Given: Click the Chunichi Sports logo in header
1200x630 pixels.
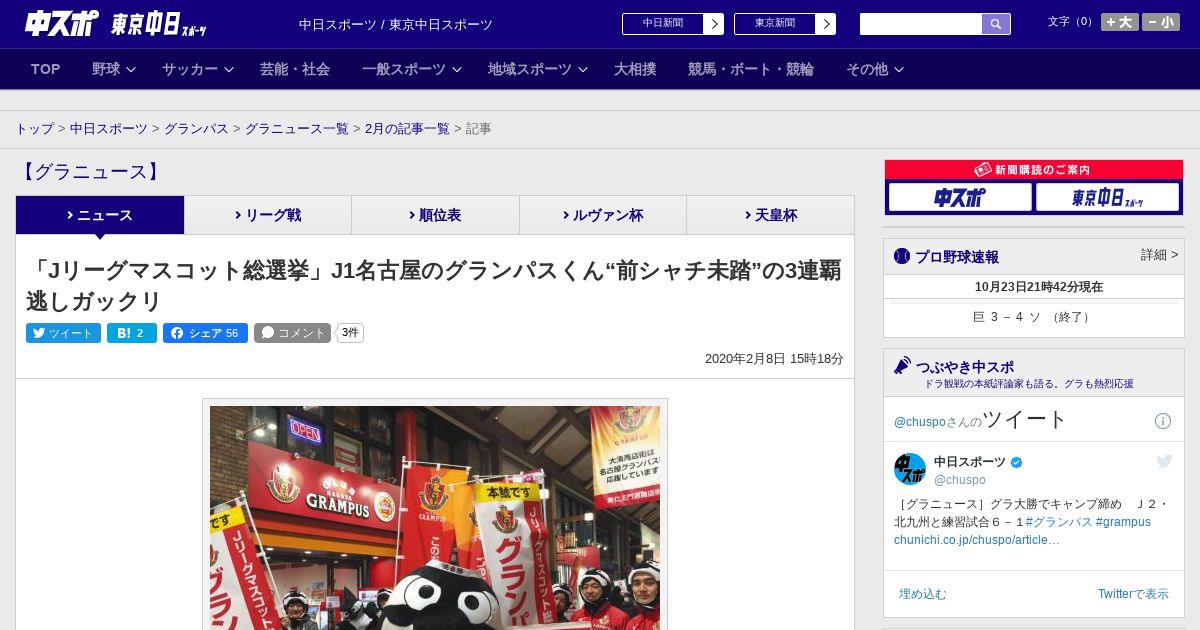Looking at the screenshot, I should click(61, 23).
